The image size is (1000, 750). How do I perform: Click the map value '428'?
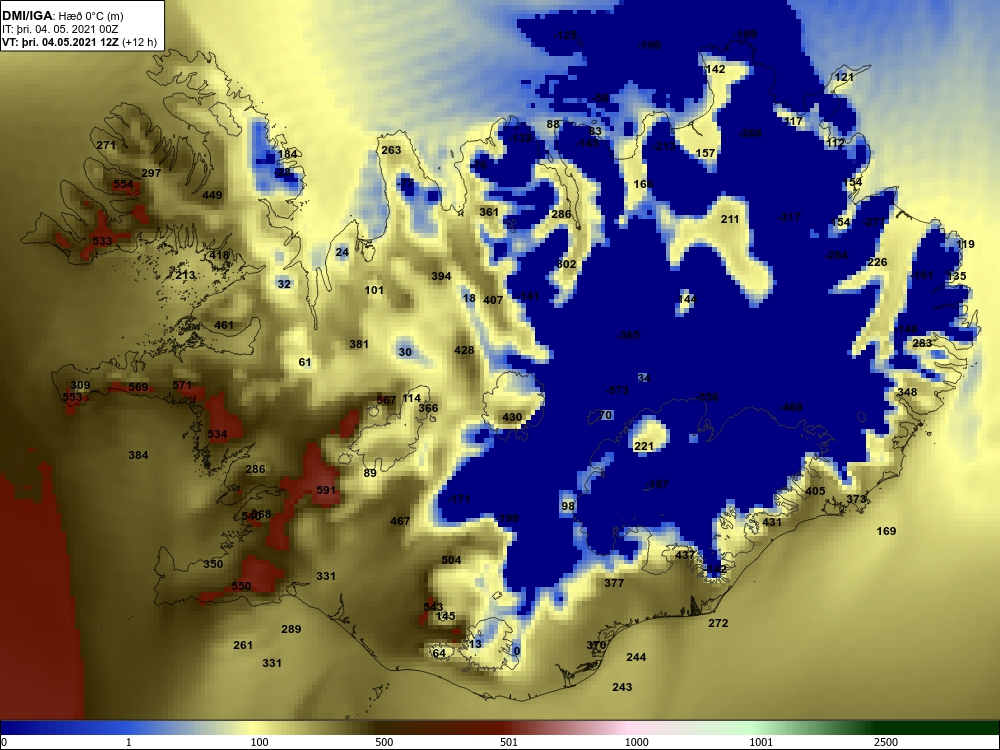[x=464, y=350]
